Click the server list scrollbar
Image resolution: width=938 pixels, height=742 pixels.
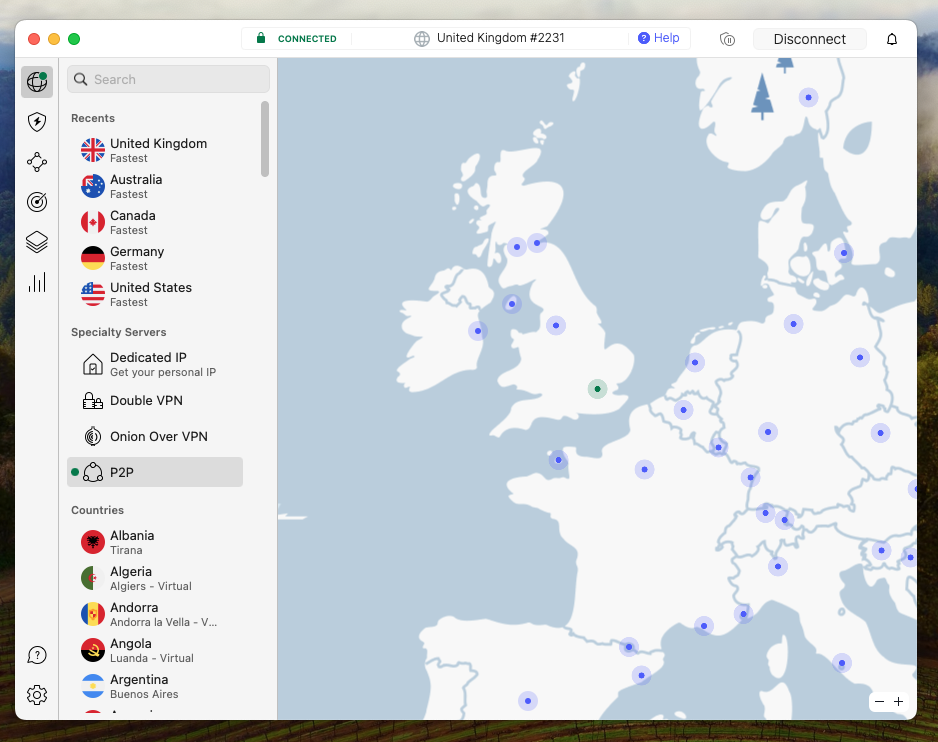click(x=265, y=139)
